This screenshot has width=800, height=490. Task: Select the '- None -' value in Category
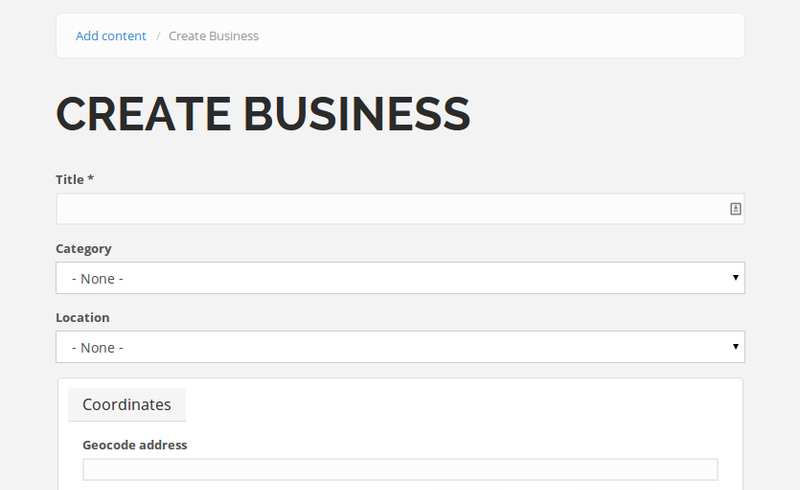(x=97, y=279)
